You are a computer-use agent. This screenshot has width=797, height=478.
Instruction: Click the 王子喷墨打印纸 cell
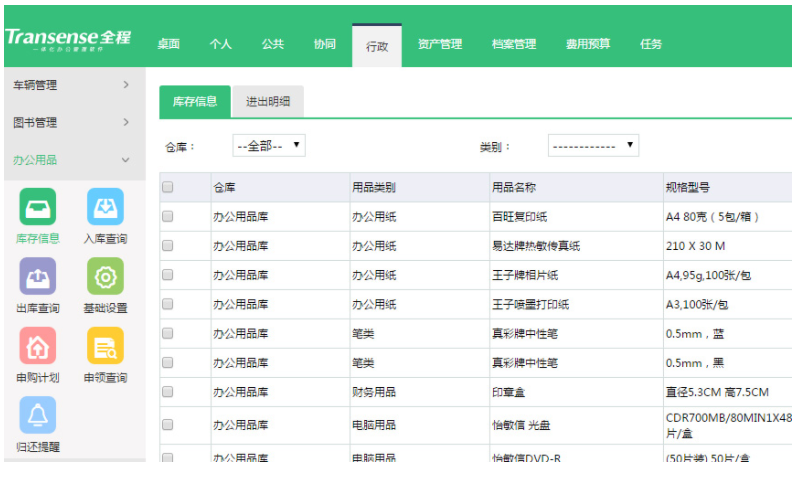pyautogui.click(x=576, y=305)
